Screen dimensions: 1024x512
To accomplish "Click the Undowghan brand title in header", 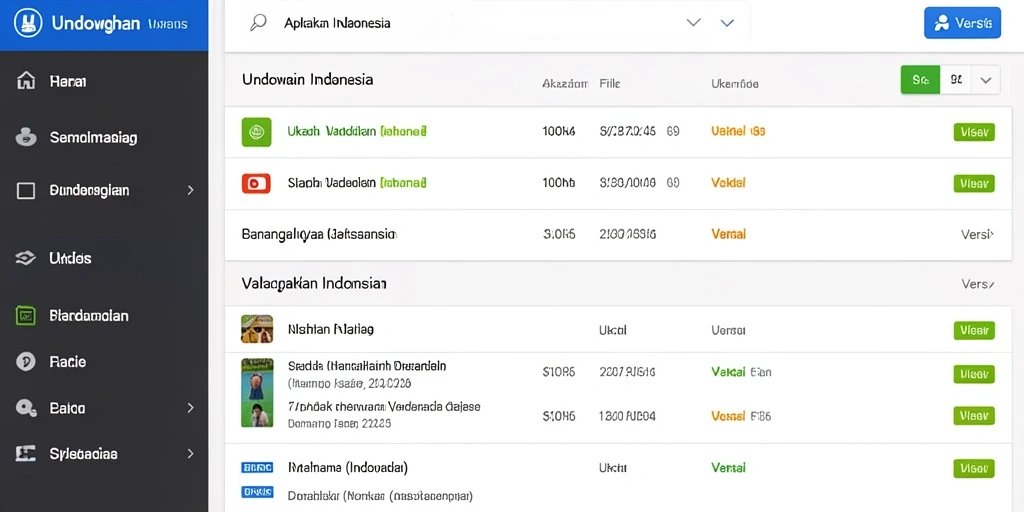I will click(95, 24).
